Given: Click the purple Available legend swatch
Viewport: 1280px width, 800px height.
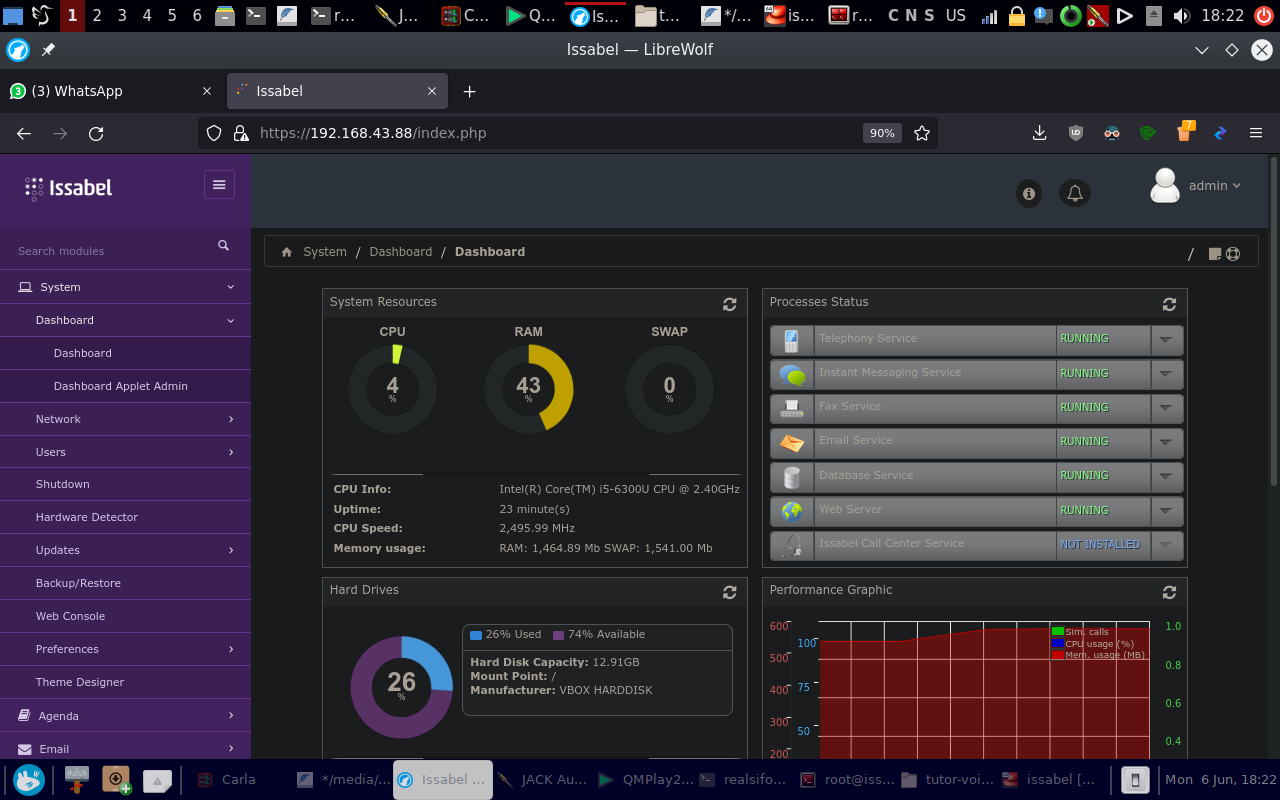Looking at the screenshot, I should coord(558,635).
